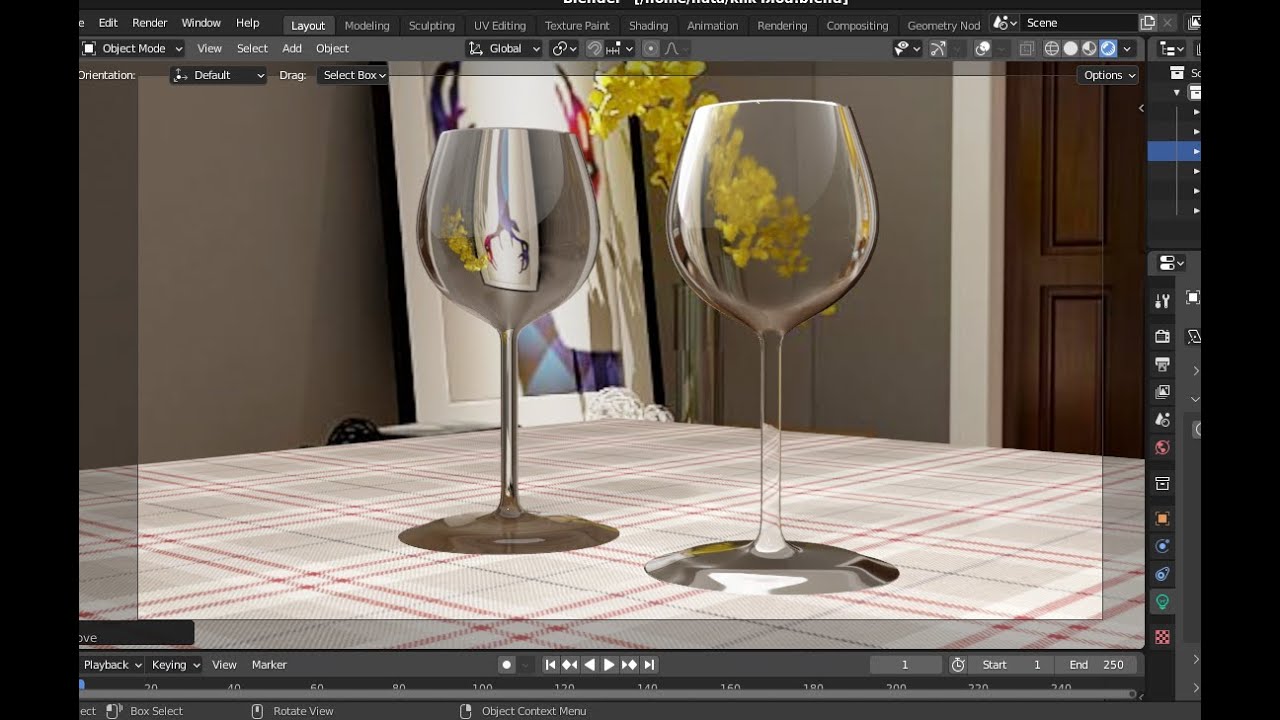Jump to the next keyframe
This screenshot has height=720, width=1280.
coord(629,665)
